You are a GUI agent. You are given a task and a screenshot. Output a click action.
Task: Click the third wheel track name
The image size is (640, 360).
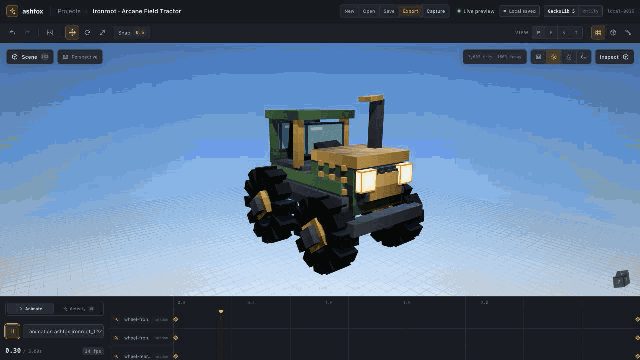(136, 356)
